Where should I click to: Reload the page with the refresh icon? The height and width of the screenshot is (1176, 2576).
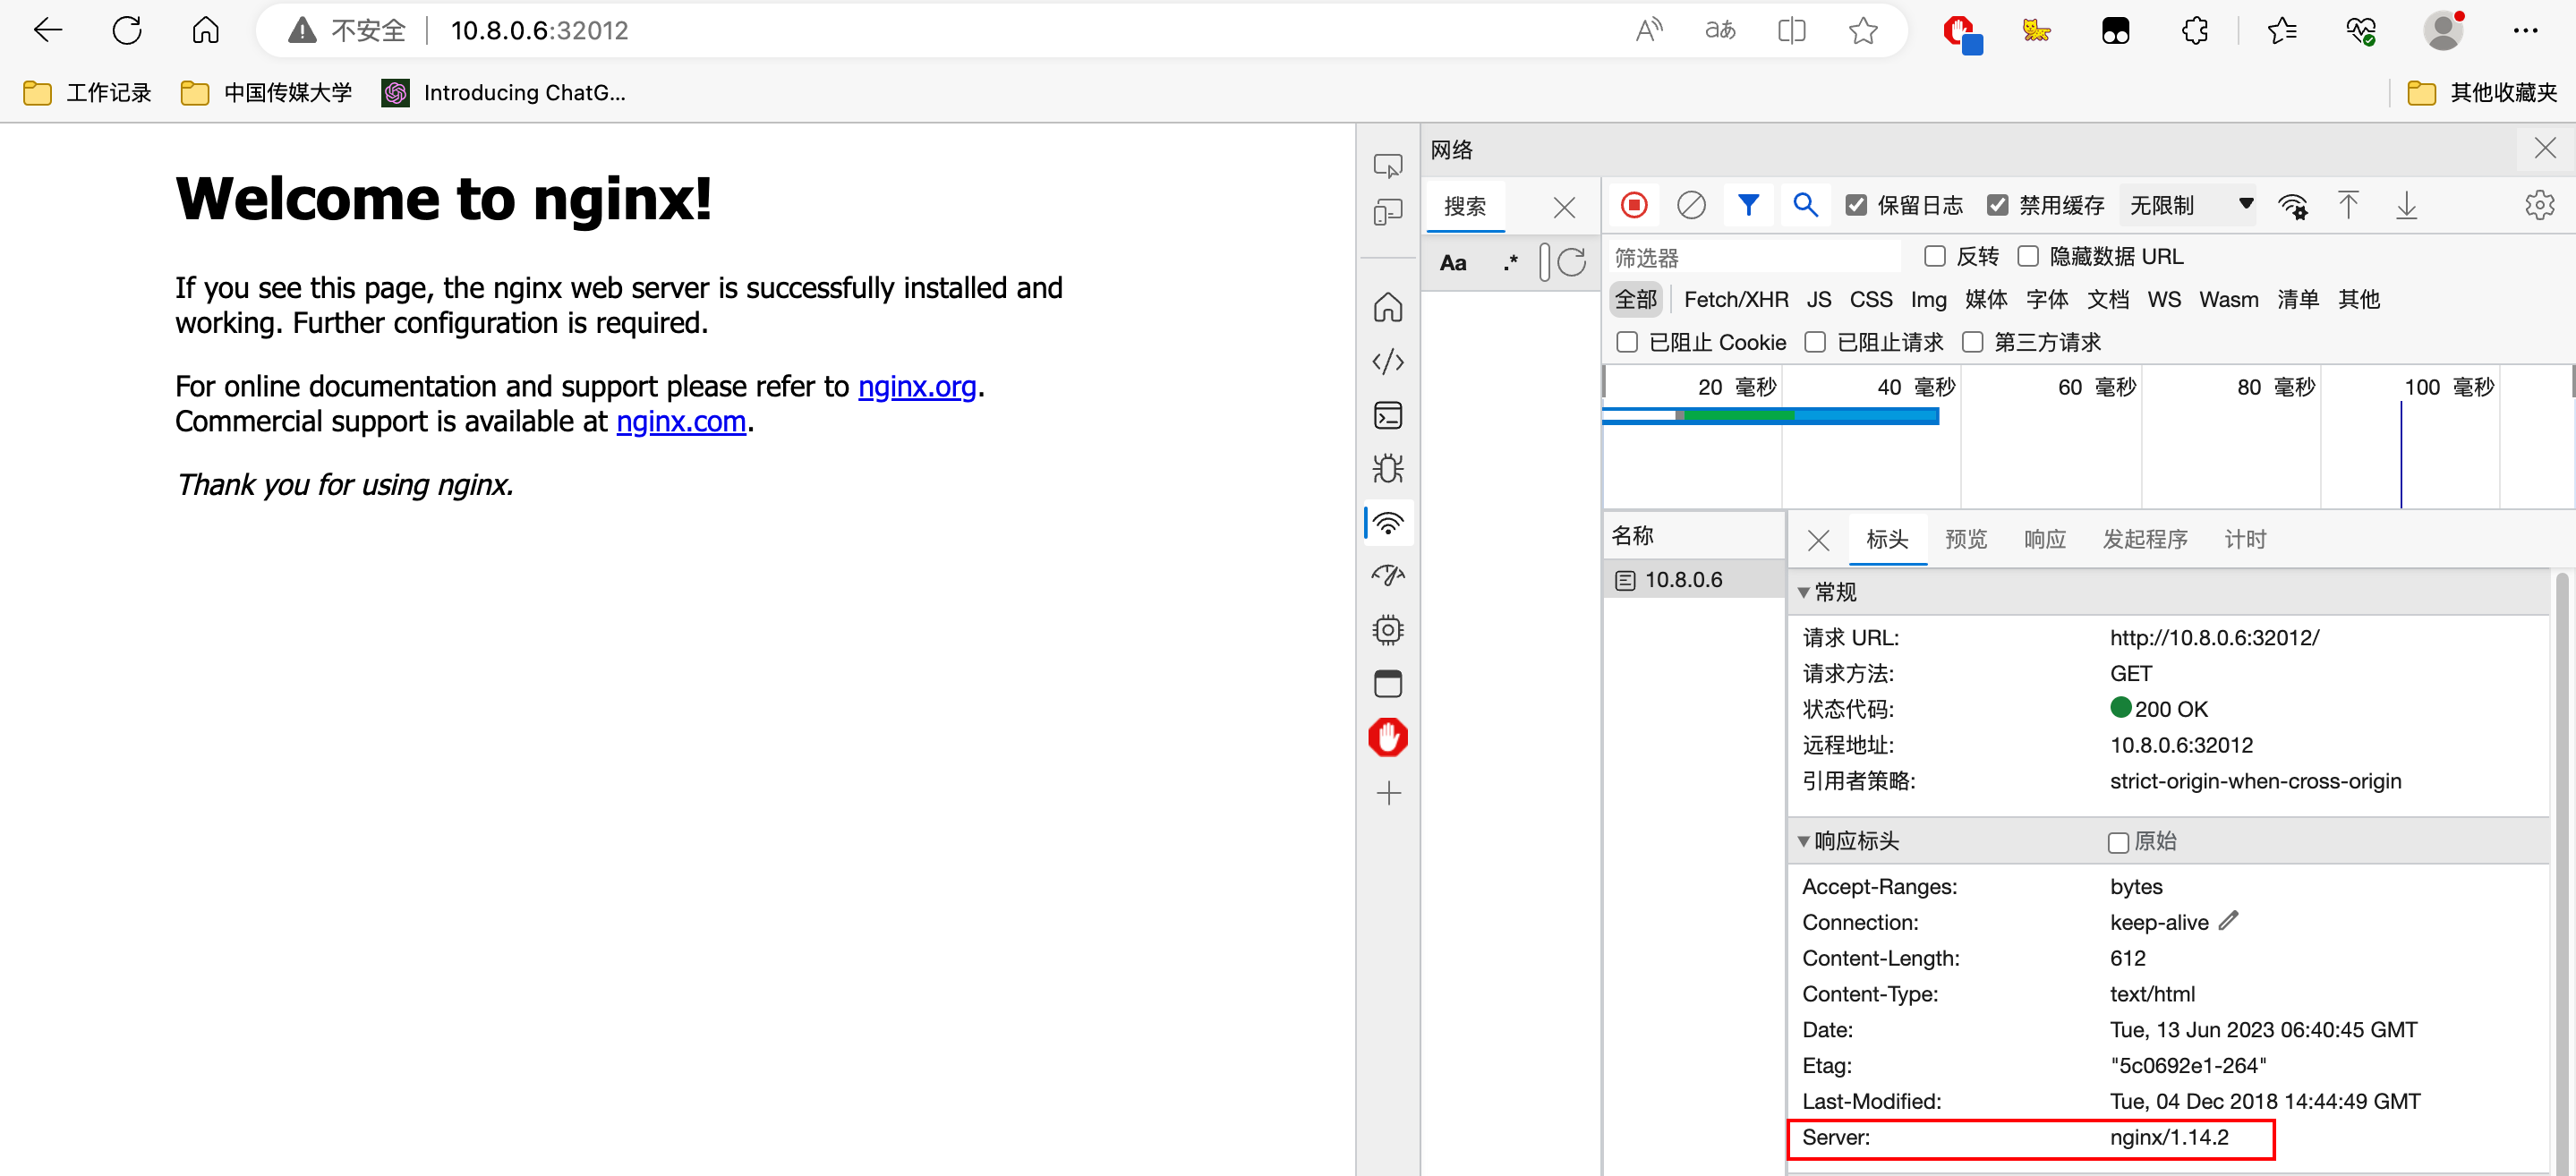click(127, 30)
